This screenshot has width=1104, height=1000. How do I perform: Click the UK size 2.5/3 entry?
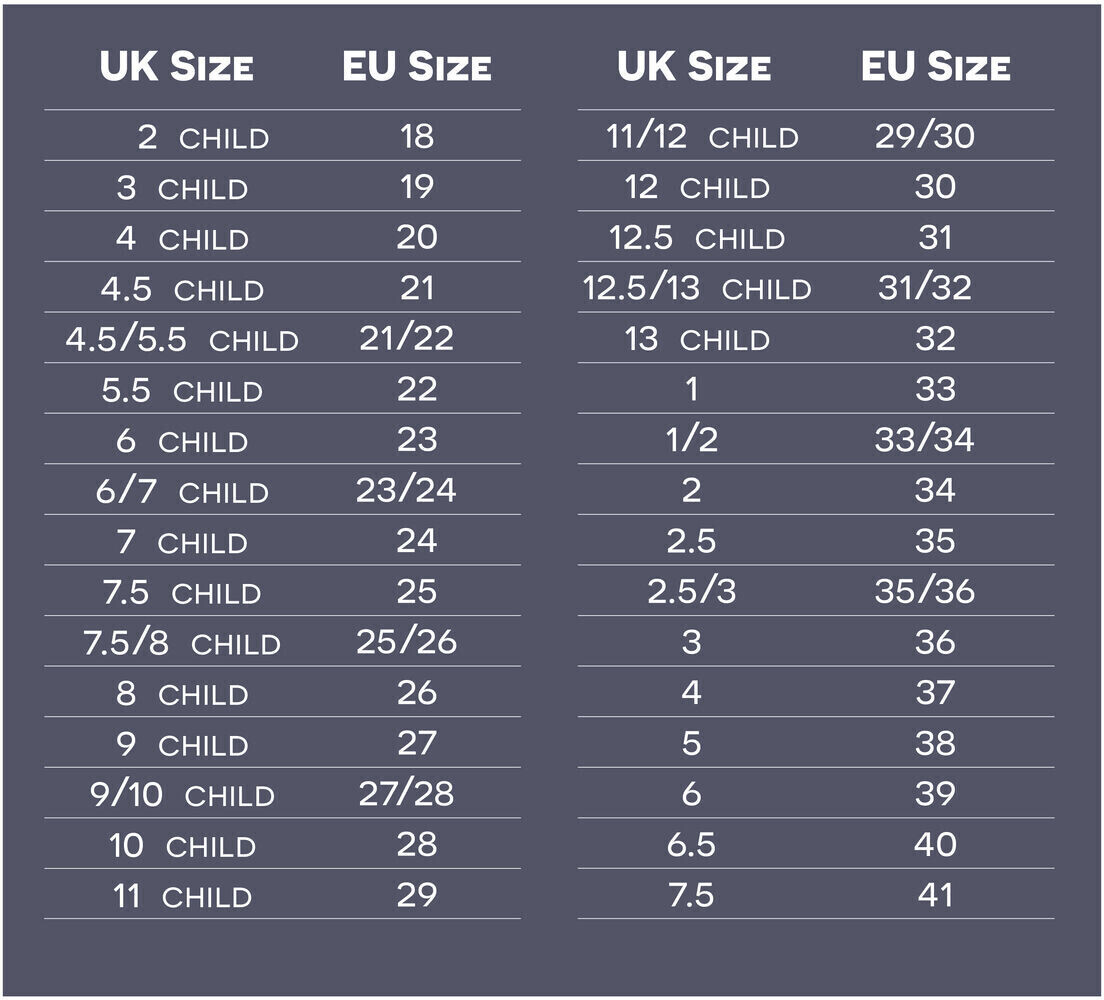tap(691, 591)
